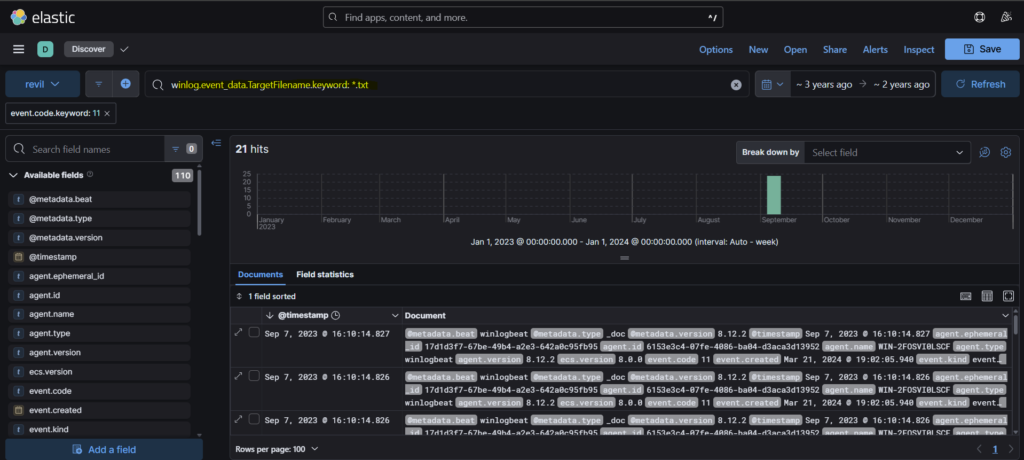Click the Refresh button

pos(979,84)
